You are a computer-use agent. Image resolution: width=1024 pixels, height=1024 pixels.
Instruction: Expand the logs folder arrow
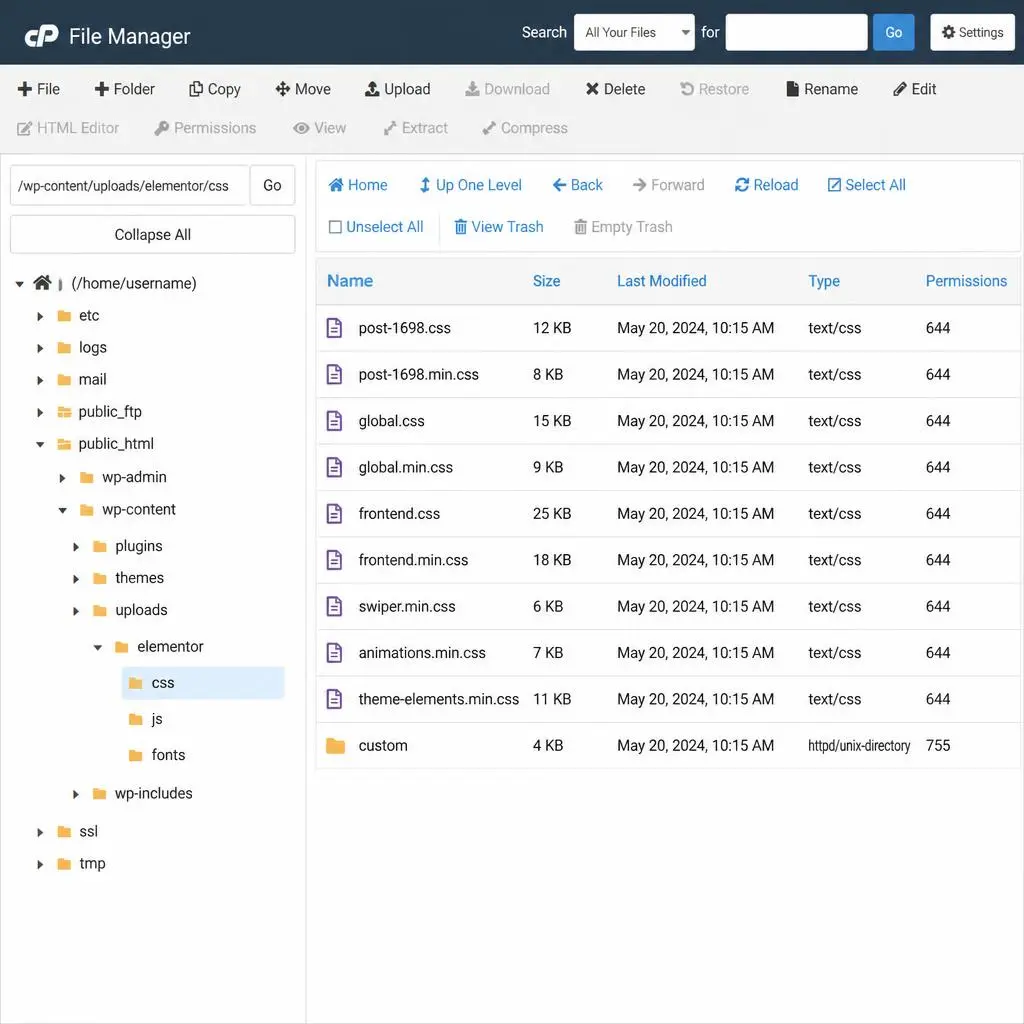pyautogui.click(x=40, y=348)
